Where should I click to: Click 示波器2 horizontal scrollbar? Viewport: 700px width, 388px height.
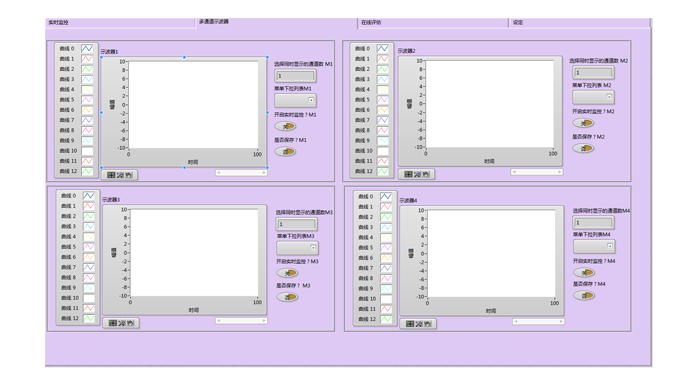tap(537, 171)
